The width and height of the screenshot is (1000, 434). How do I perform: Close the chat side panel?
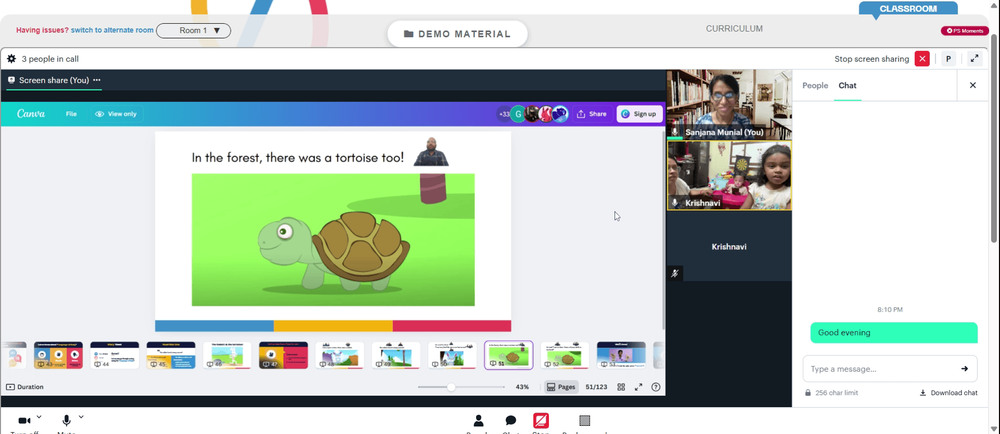tap(973, 85)
